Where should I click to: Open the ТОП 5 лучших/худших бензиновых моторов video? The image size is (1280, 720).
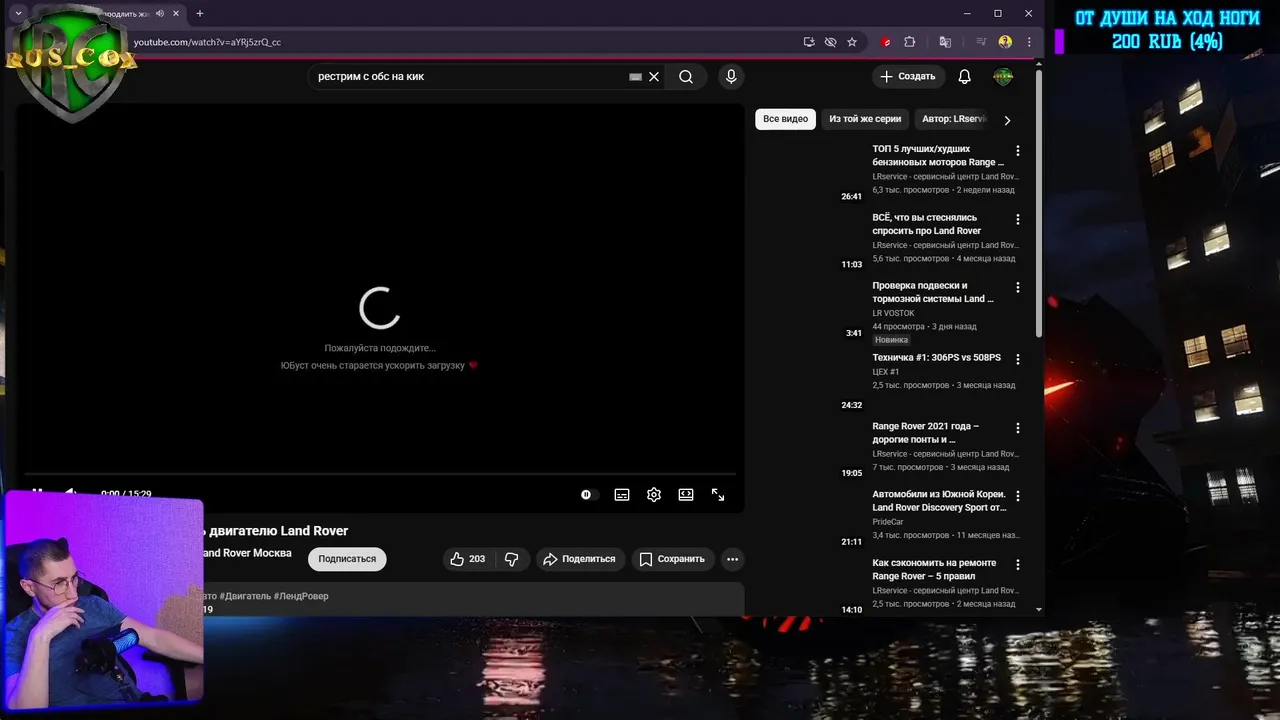click(x=938, y=155)
